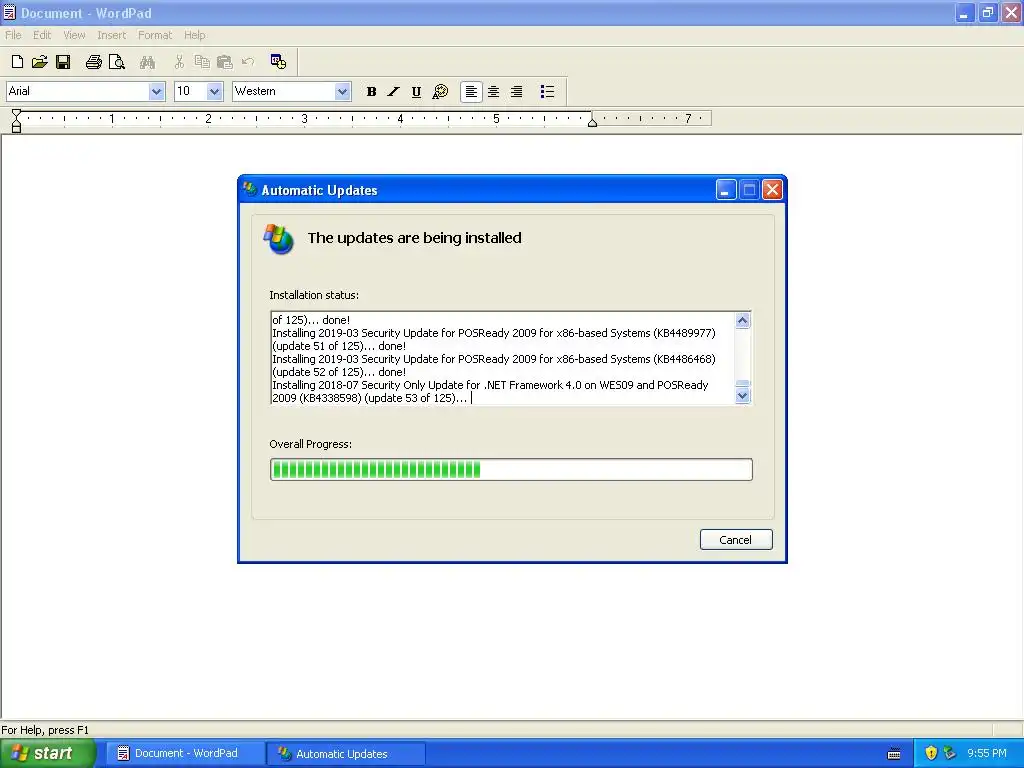This screenshot has width=1024, height=768.
Task: Click the 'For Help, press F1' status bar text
Action: click(45, 730)
